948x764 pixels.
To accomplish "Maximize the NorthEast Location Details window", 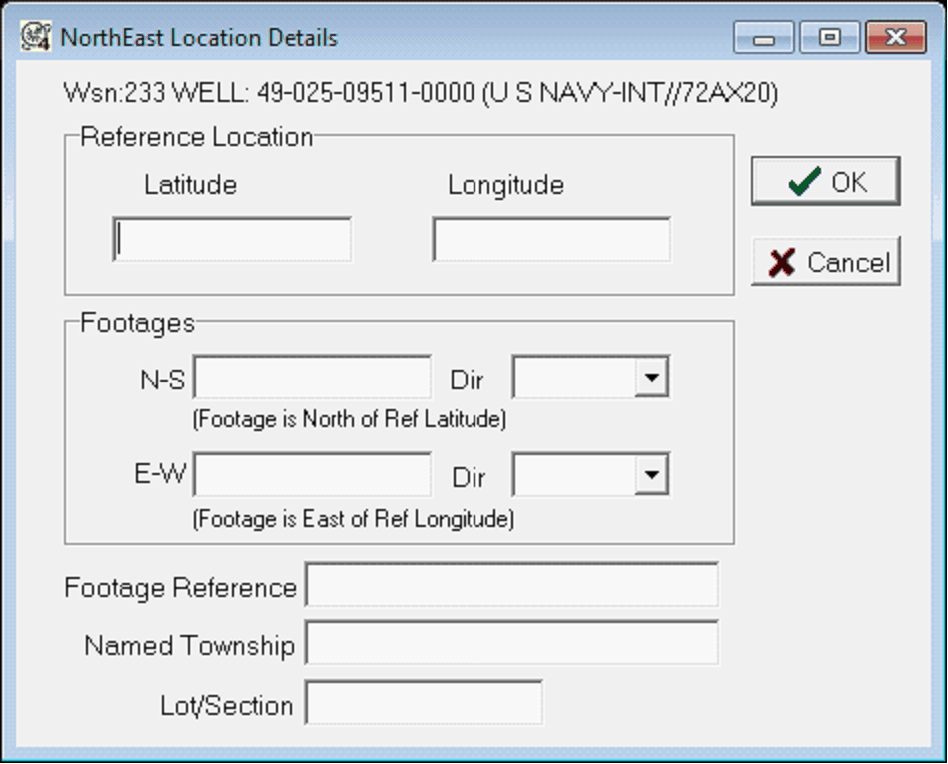I will point(829,38).
